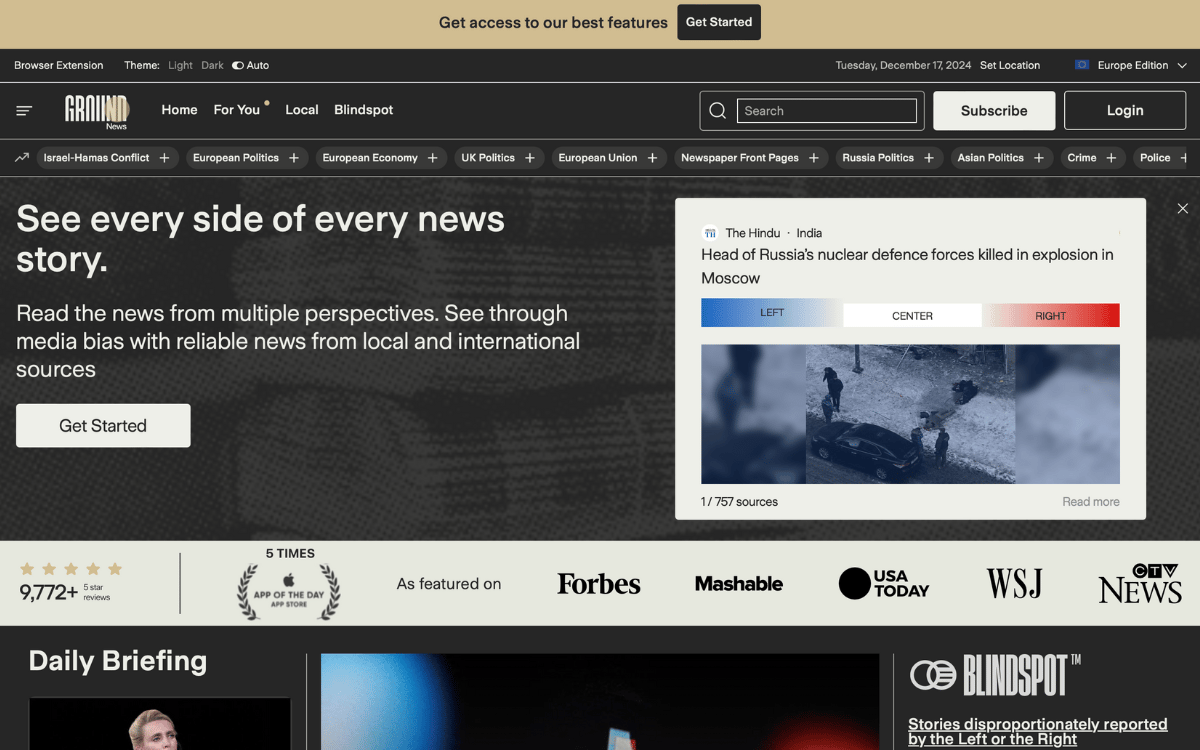The image size is (1200, 750).
Task: Open the Blindspot tab
Action: coord(364,110)
